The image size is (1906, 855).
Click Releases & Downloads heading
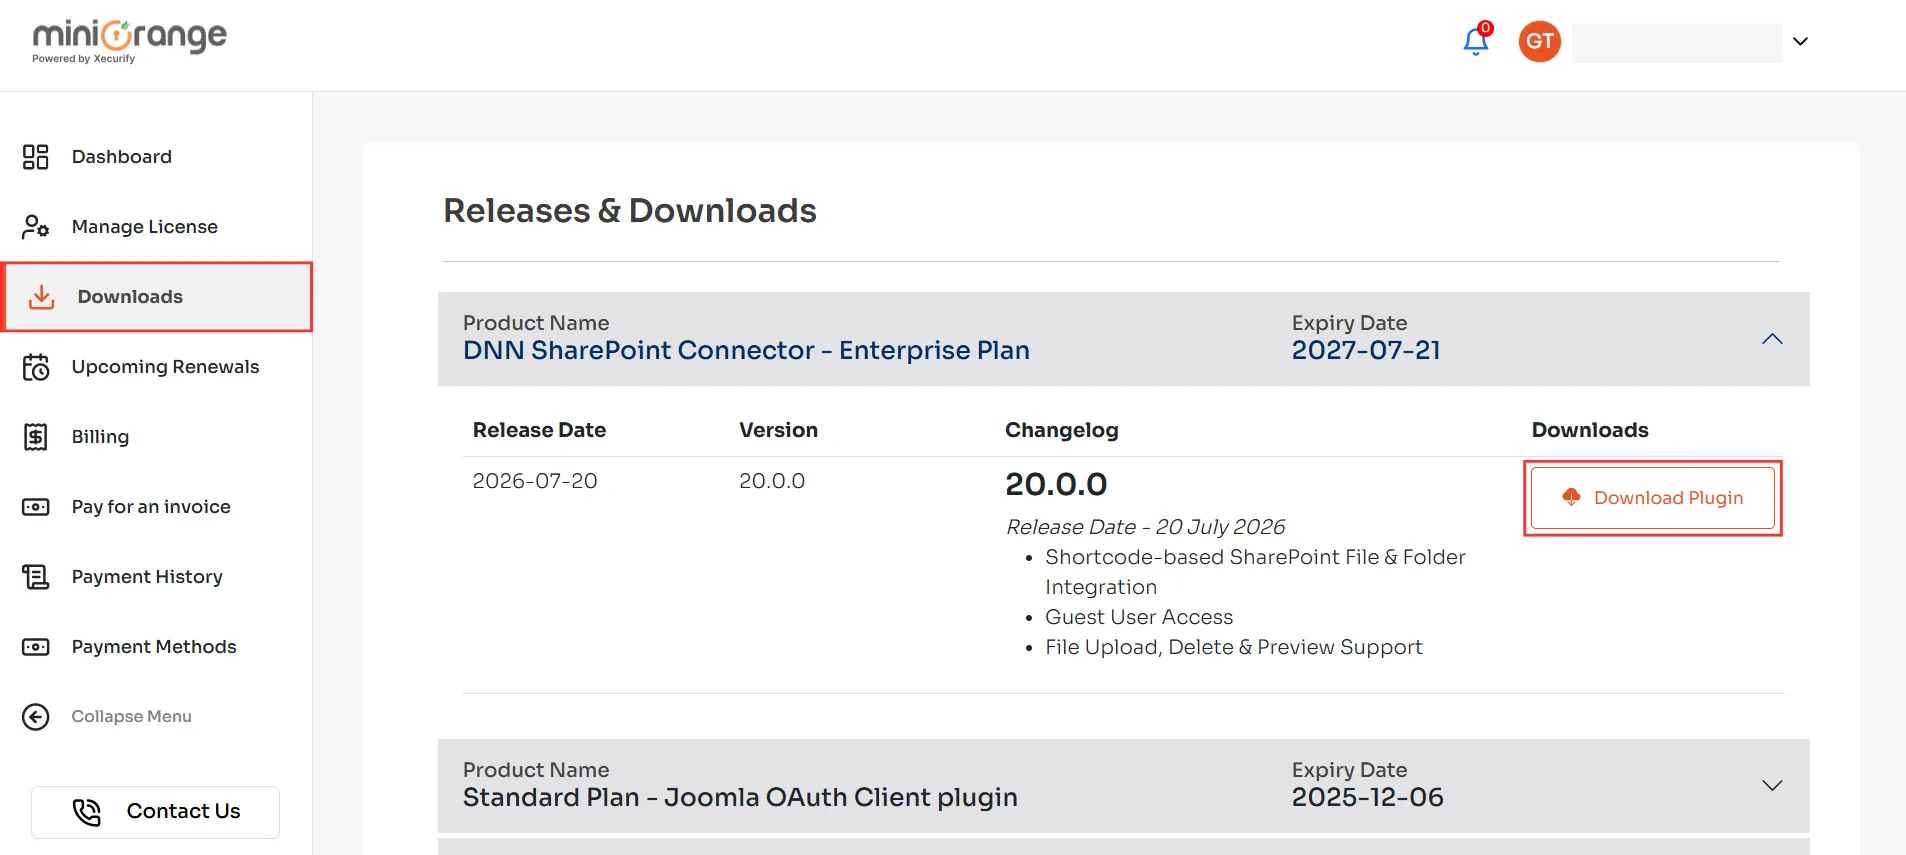(x=630, y=211)
